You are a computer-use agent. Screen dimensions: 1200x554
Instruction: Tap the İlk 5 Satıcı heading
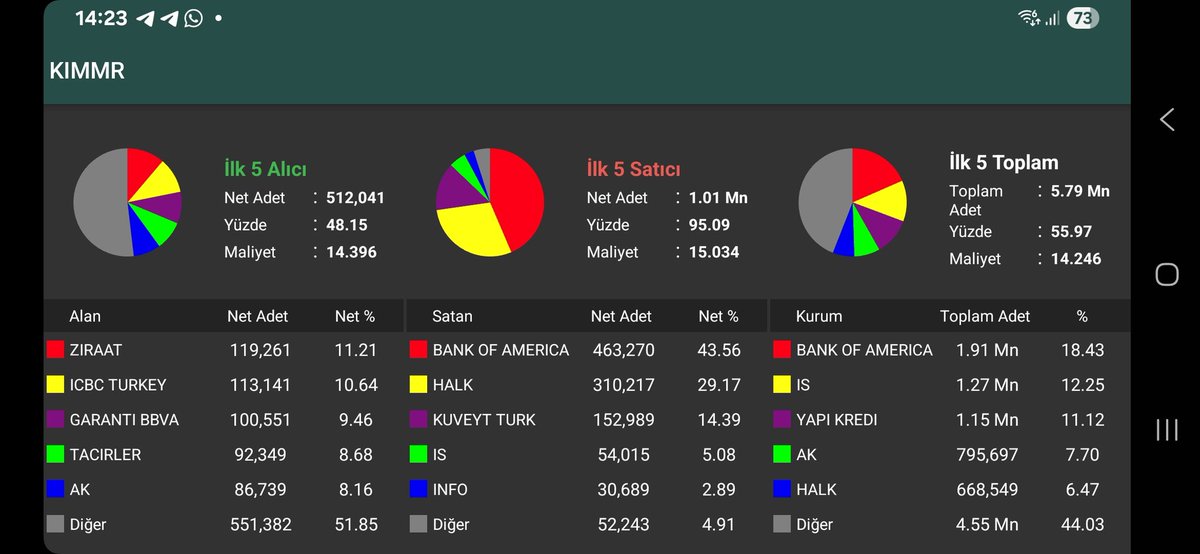[x=633, y=169]
